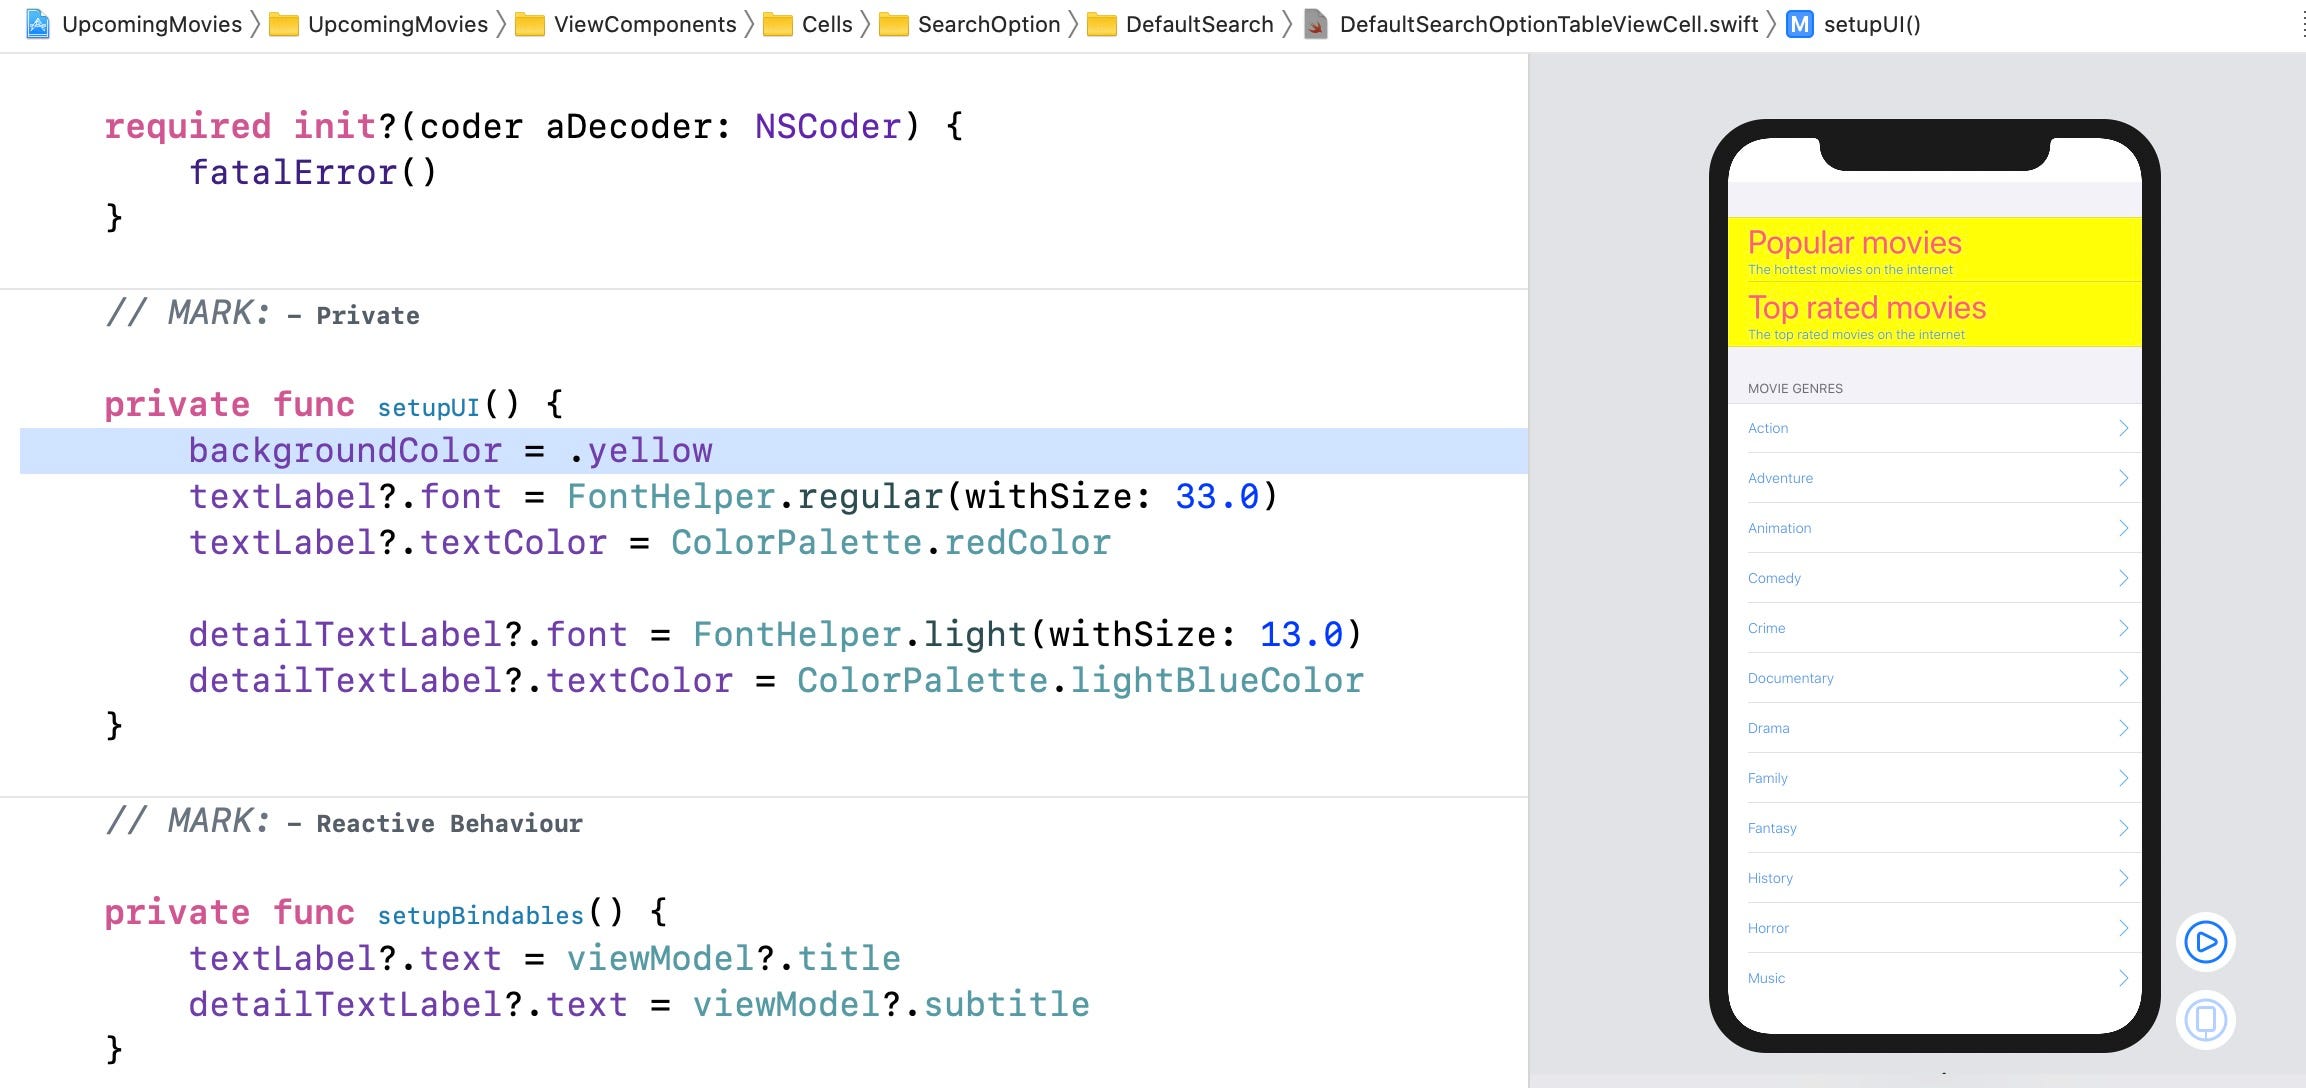Expand the Comedy genre row chevron
This screenshot has width=2306, height=1088.
click(x=2124, y=578)
